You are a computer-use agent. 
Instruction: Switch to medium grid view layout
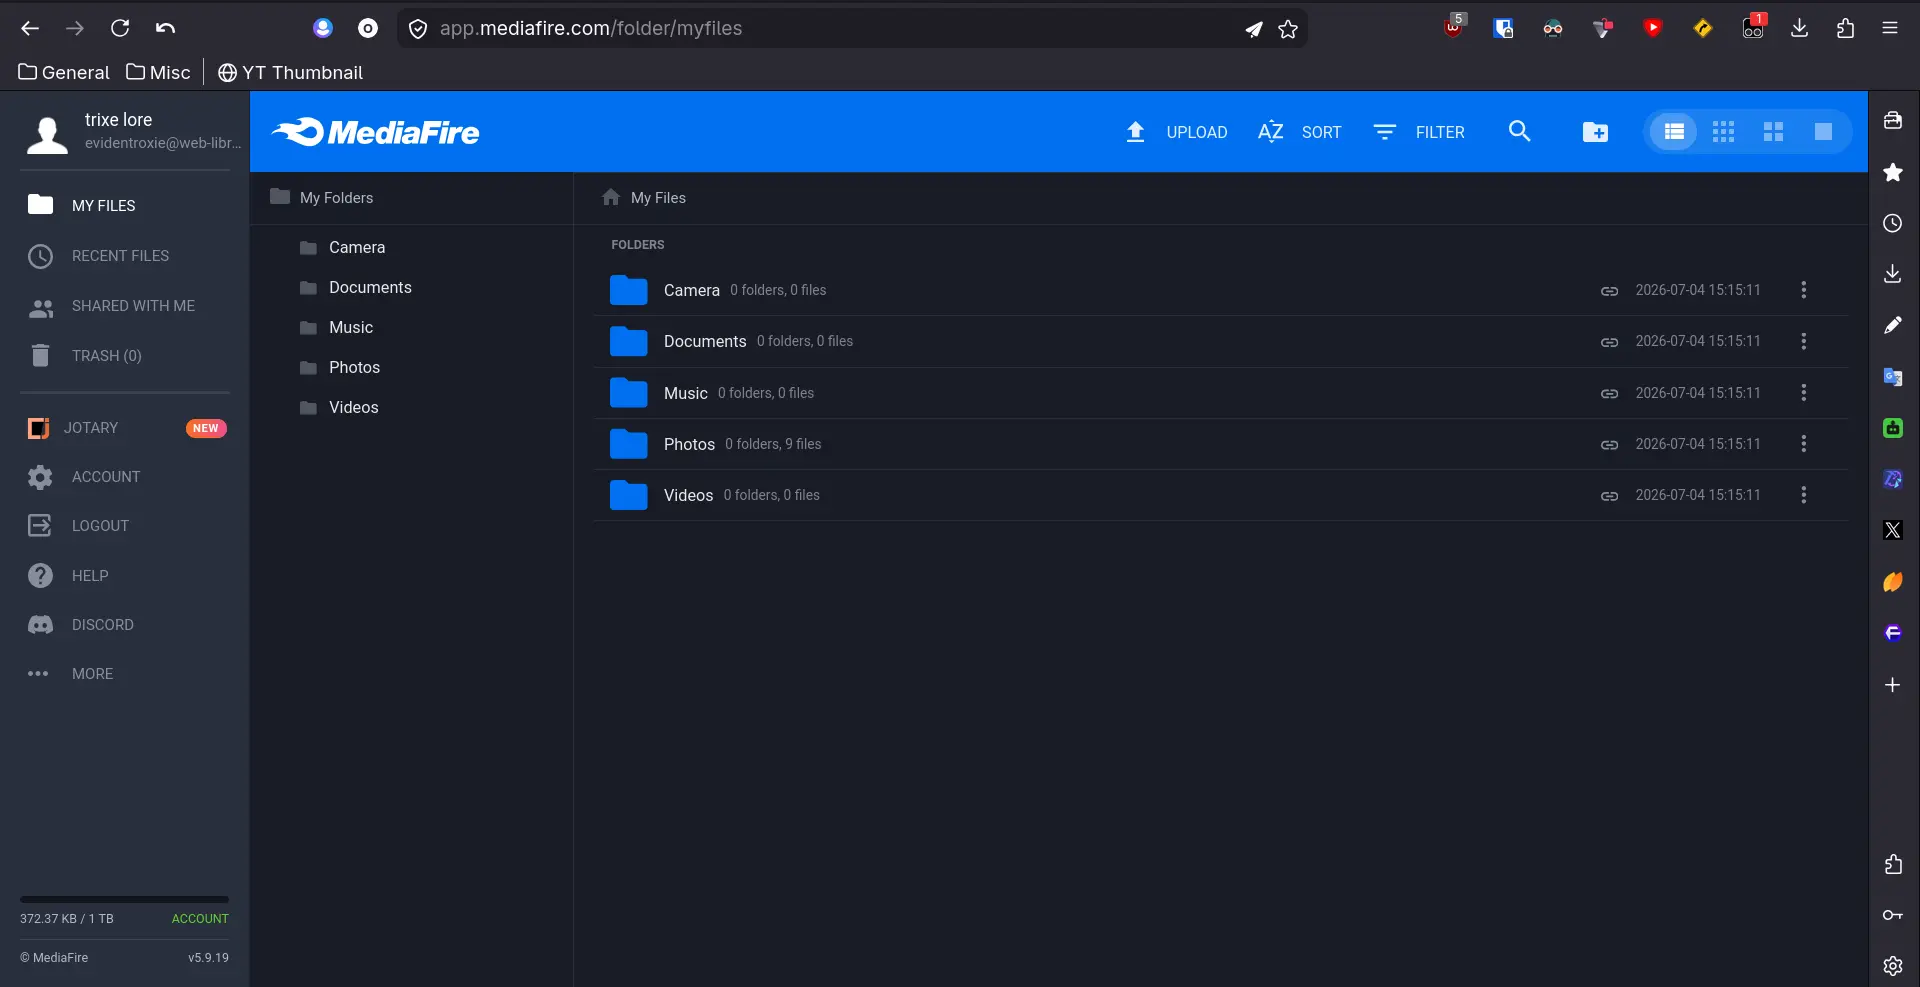pos(1773,132)
